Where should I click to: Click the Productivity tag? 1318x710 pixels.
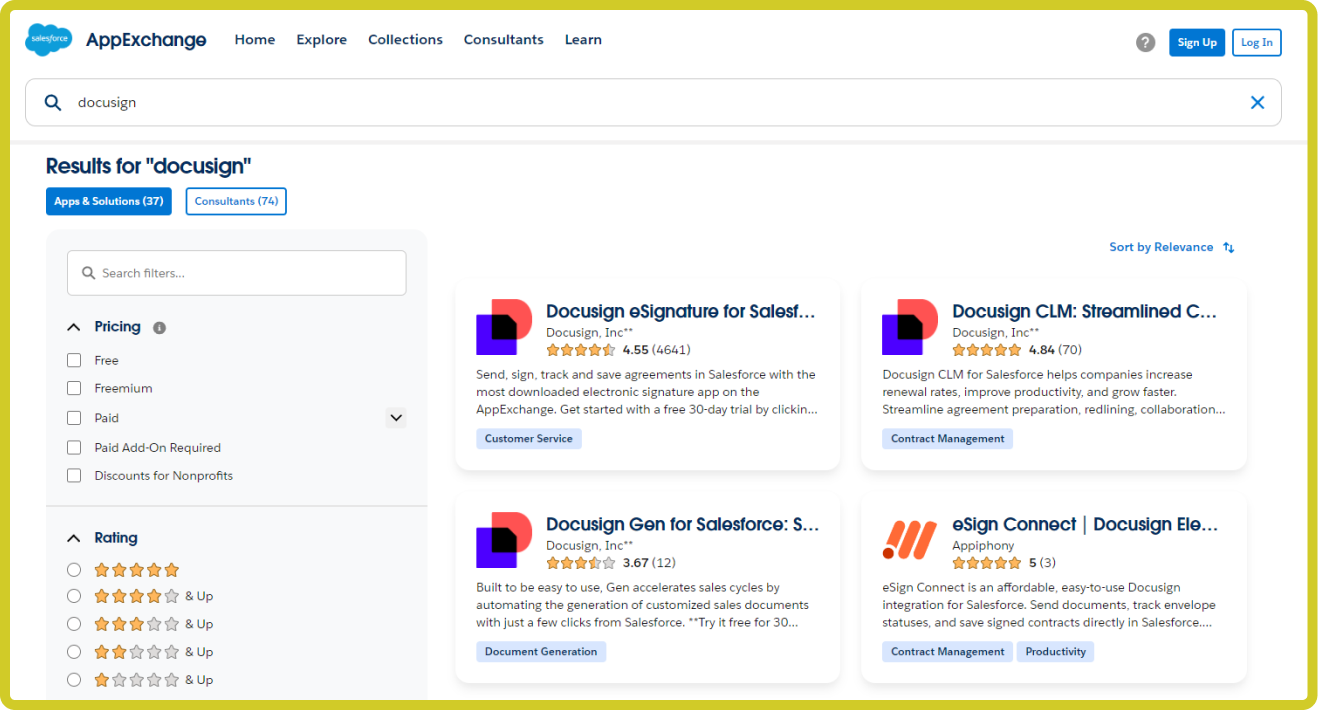[1056, 651]
